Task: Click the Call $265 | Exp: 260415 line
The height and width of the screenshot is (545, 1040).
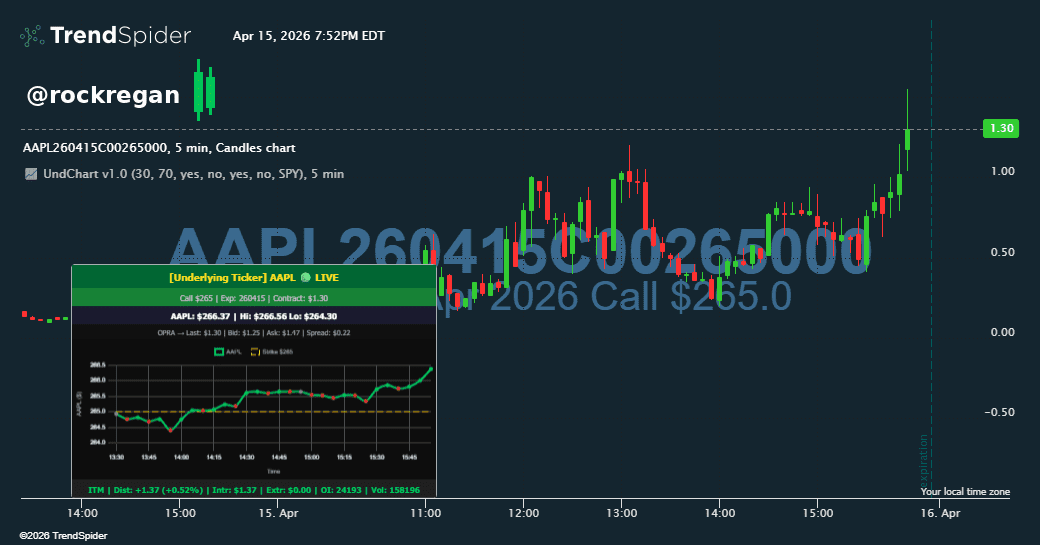Action: pos(254,298)
